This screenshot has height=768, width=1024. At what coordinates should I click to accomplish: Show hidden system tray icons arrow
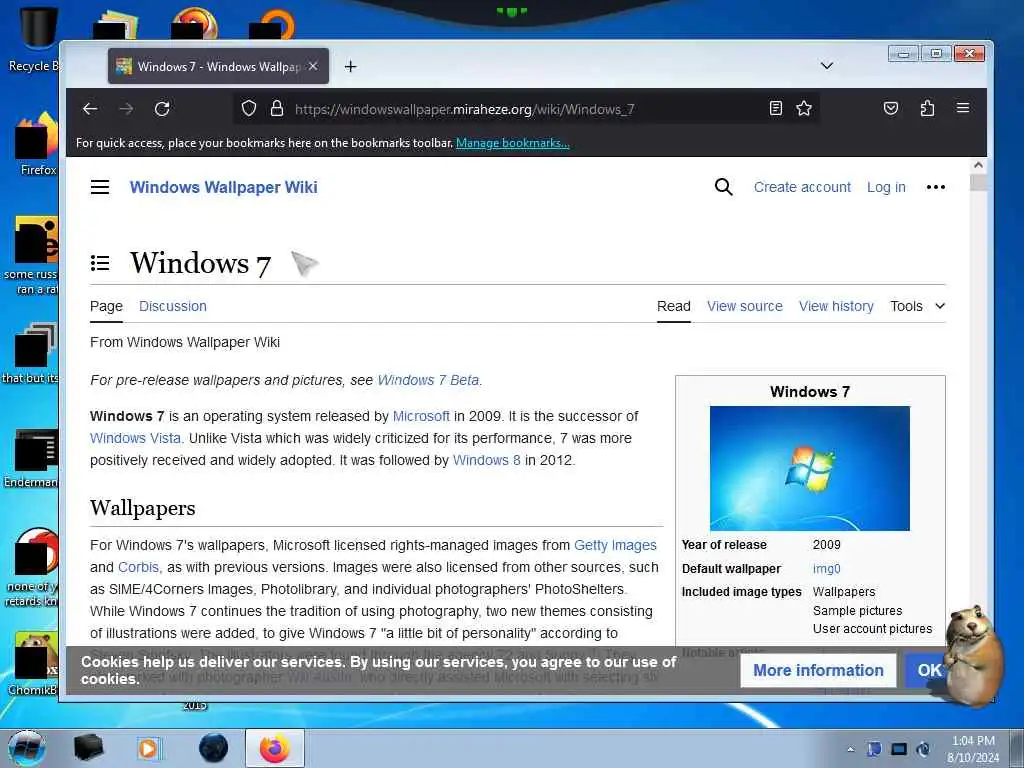[850, 750]
